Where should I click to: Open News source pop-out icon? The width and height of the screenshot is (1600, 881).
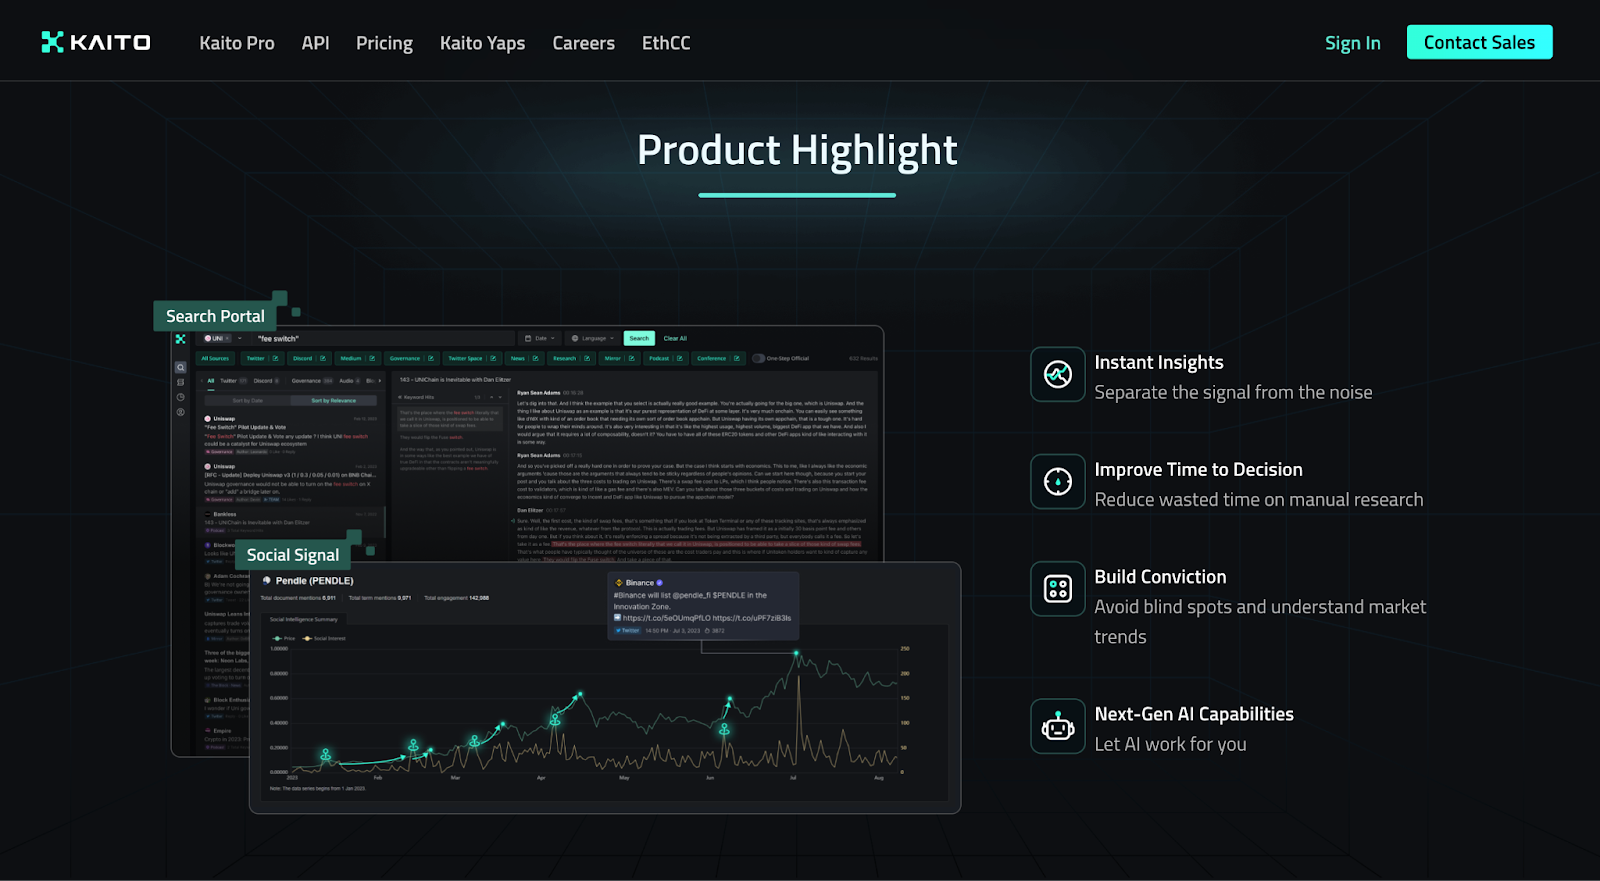(535, 358)
